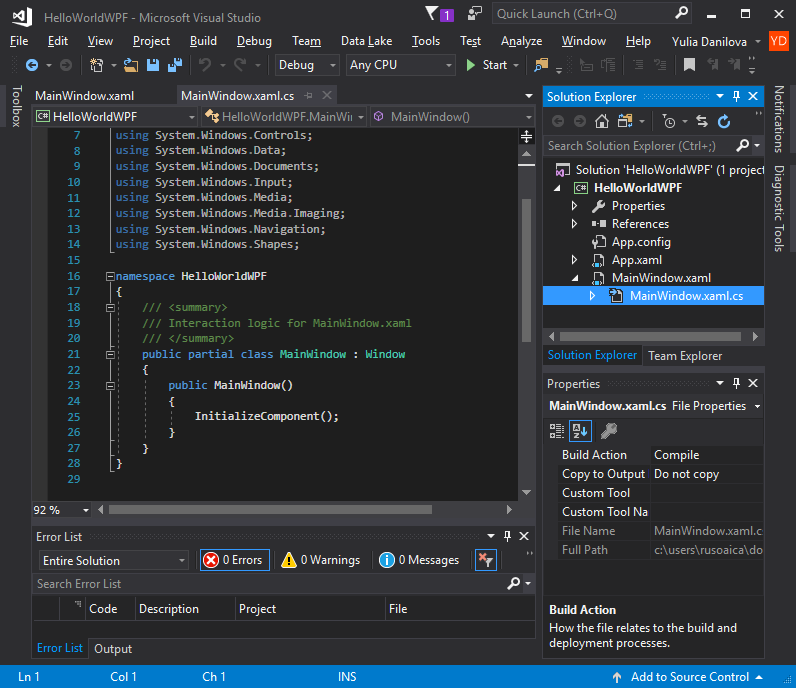796x688 pixels.
Task: Click the Home icon in Solution Explorer
Action: tap(602, 121)
